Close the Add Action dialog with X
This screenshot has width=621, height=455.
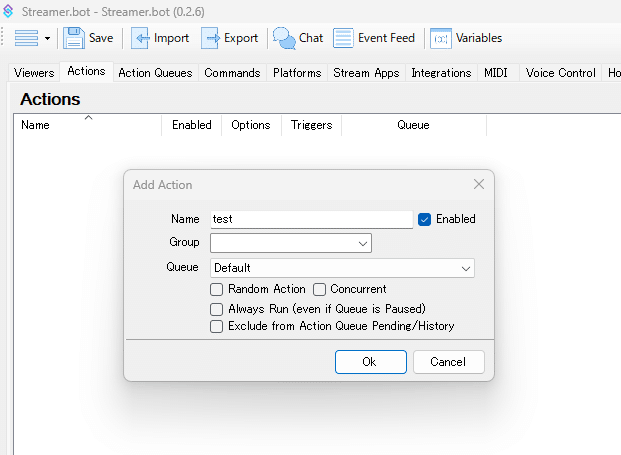(479, 184)
